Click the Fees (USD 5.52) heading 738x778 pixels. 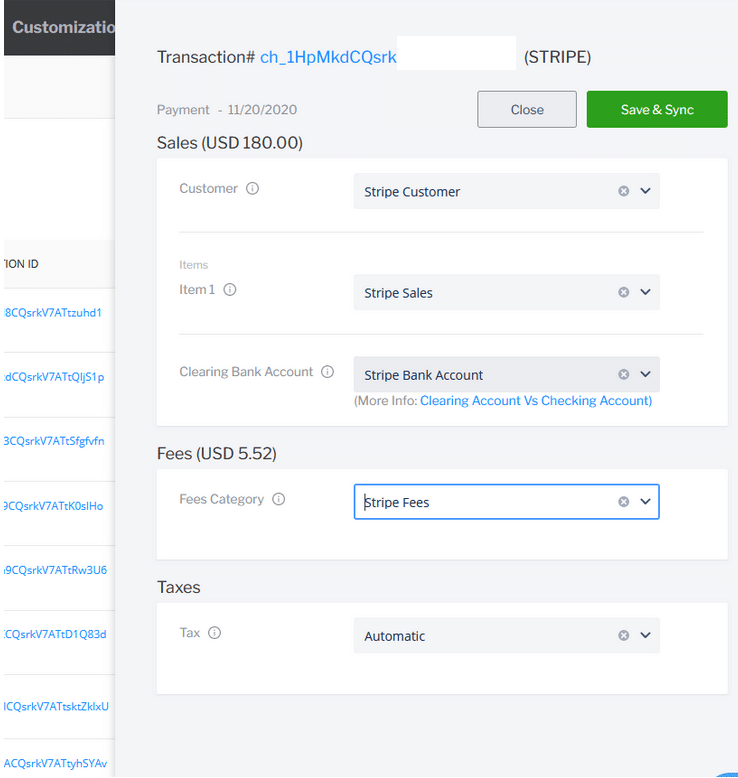tap(216, 454)
